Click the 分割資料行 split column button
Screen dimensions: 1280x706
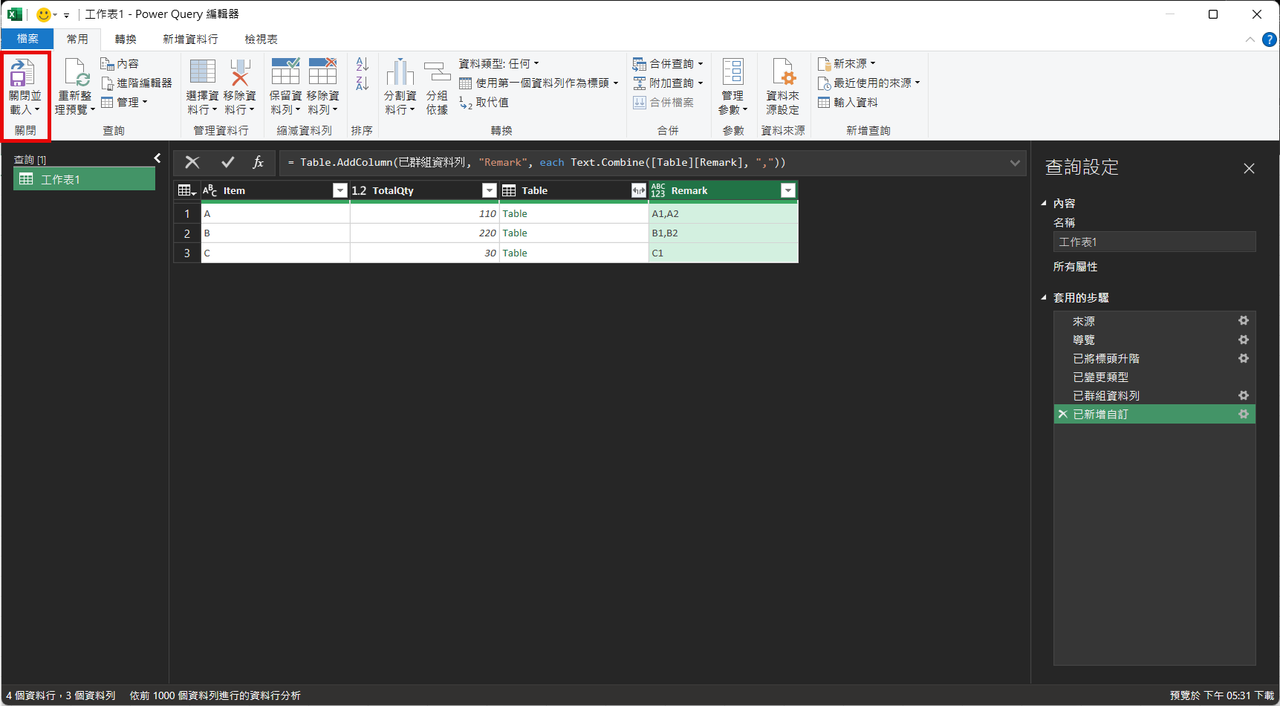coord(400,87)
